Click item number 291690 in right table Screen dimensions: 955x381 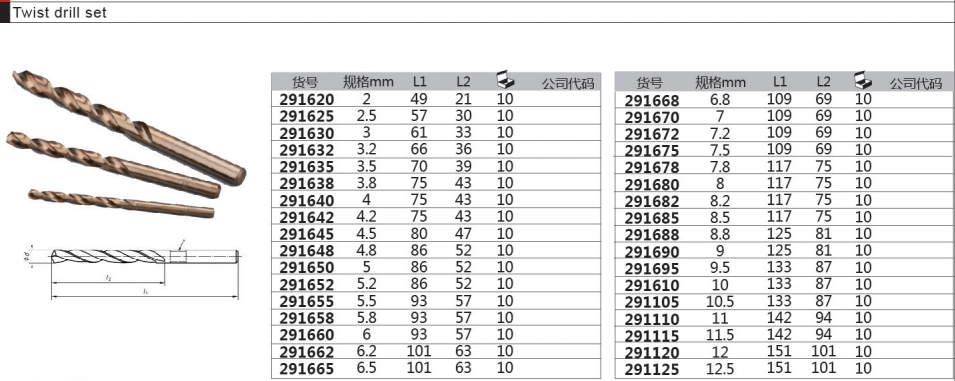pyautogui.click(x=652, y=251)
